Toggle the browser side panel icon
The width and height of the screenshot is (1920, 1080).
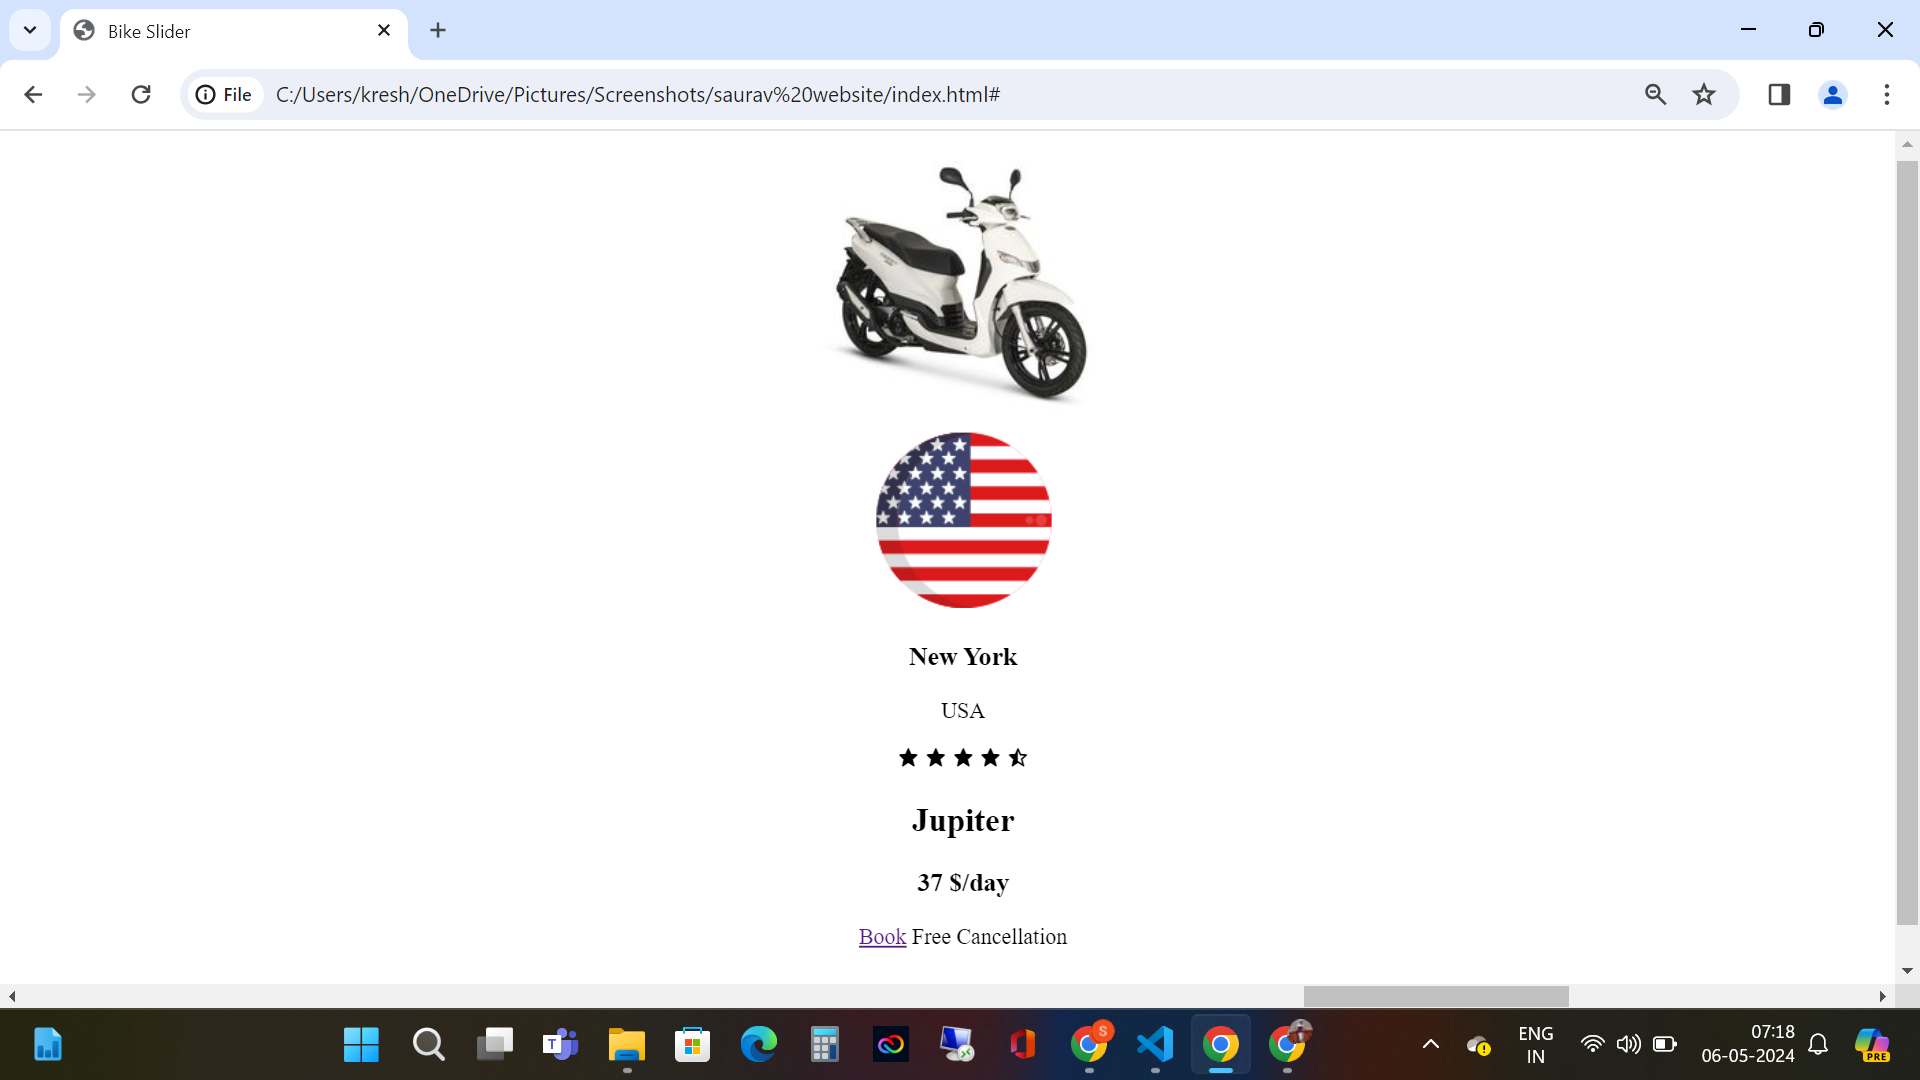[x=1779, y=94]
